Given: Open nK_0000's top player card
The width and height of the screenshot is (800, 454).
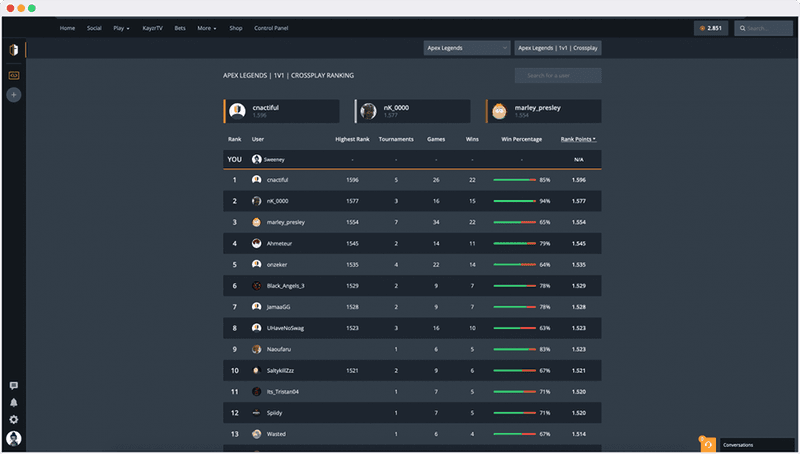Looking at the screenshot, I should point(412,111).
